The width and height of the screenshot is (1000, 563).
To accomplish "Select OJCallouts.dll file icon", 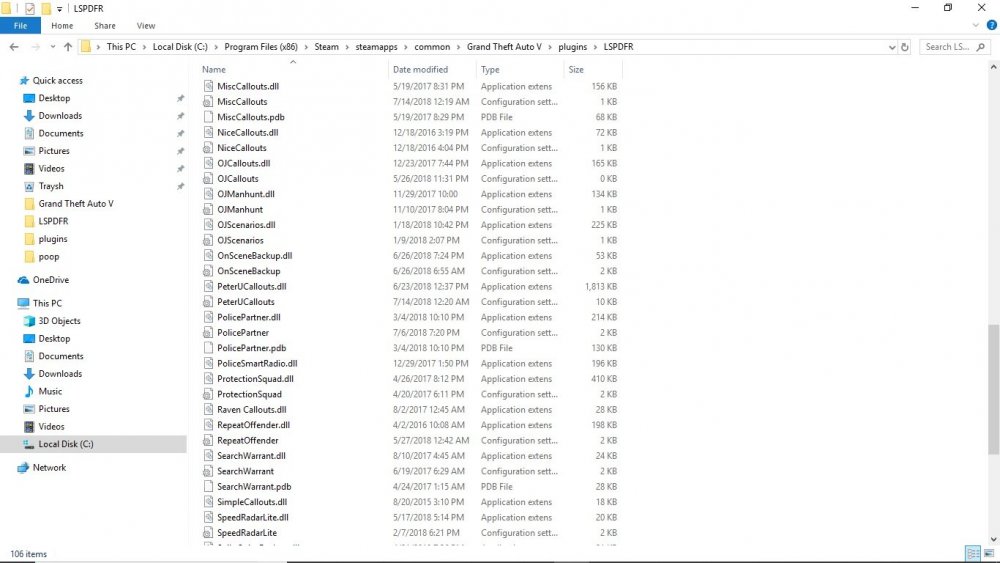I will pyautogui.click(x=208, y=163).
